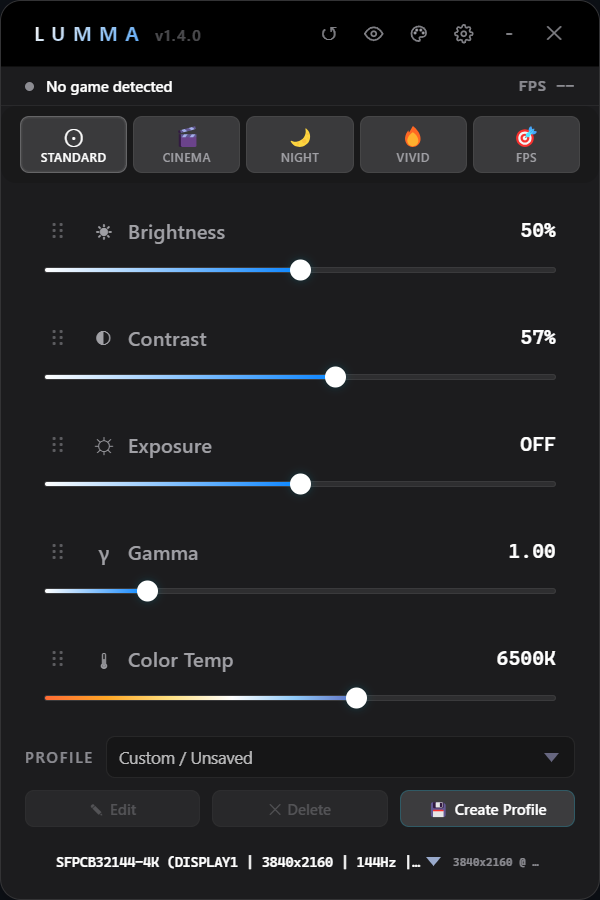Screen dimensions: 600x900
Task: Click the reset arrow icon in header
Action: (329, 34)
